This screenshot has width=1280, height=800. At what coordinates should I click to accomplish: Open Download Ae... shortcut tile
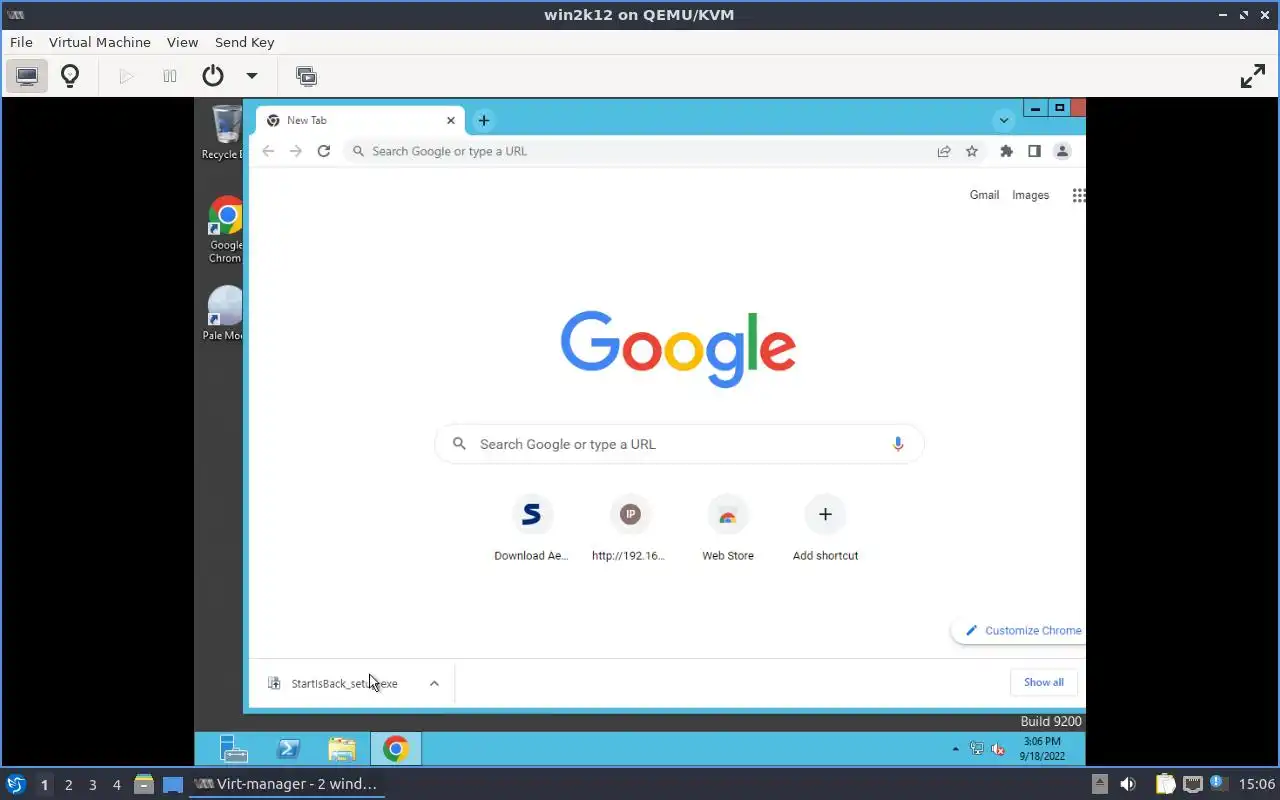(531, 528)
